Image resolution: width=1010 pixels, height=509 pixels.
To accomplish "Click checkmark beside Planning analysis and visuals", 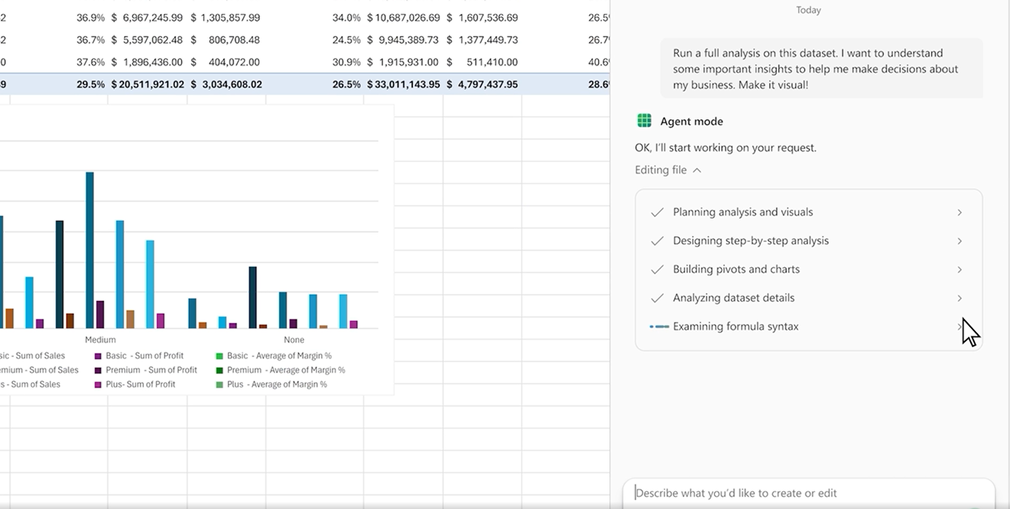I will (657, 212).
